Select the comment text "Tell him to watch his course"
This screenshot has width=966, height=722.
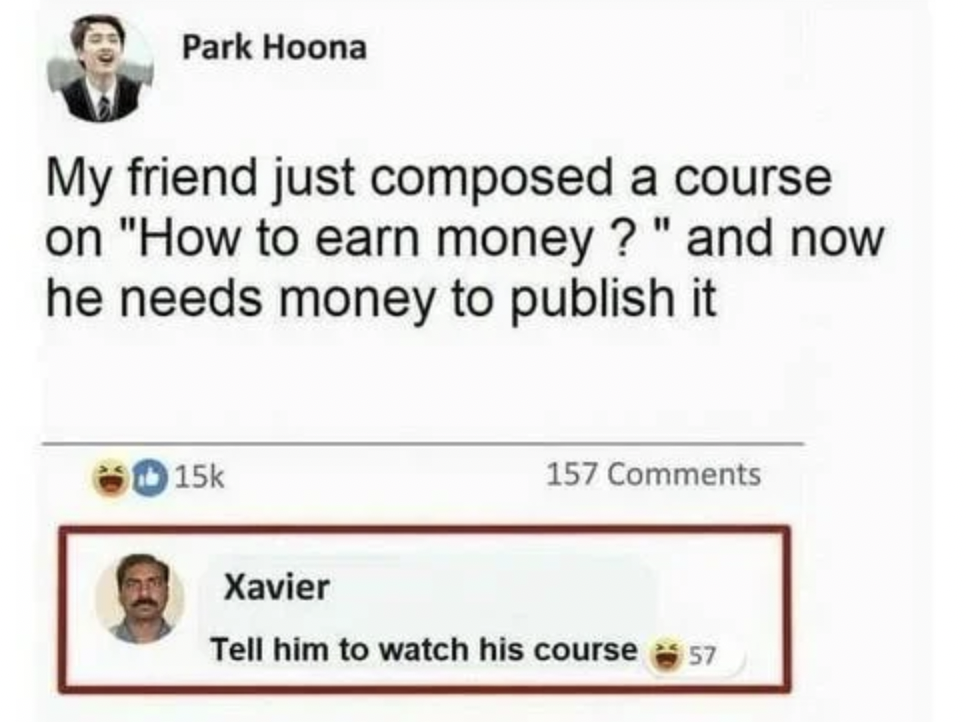point(424,650)
